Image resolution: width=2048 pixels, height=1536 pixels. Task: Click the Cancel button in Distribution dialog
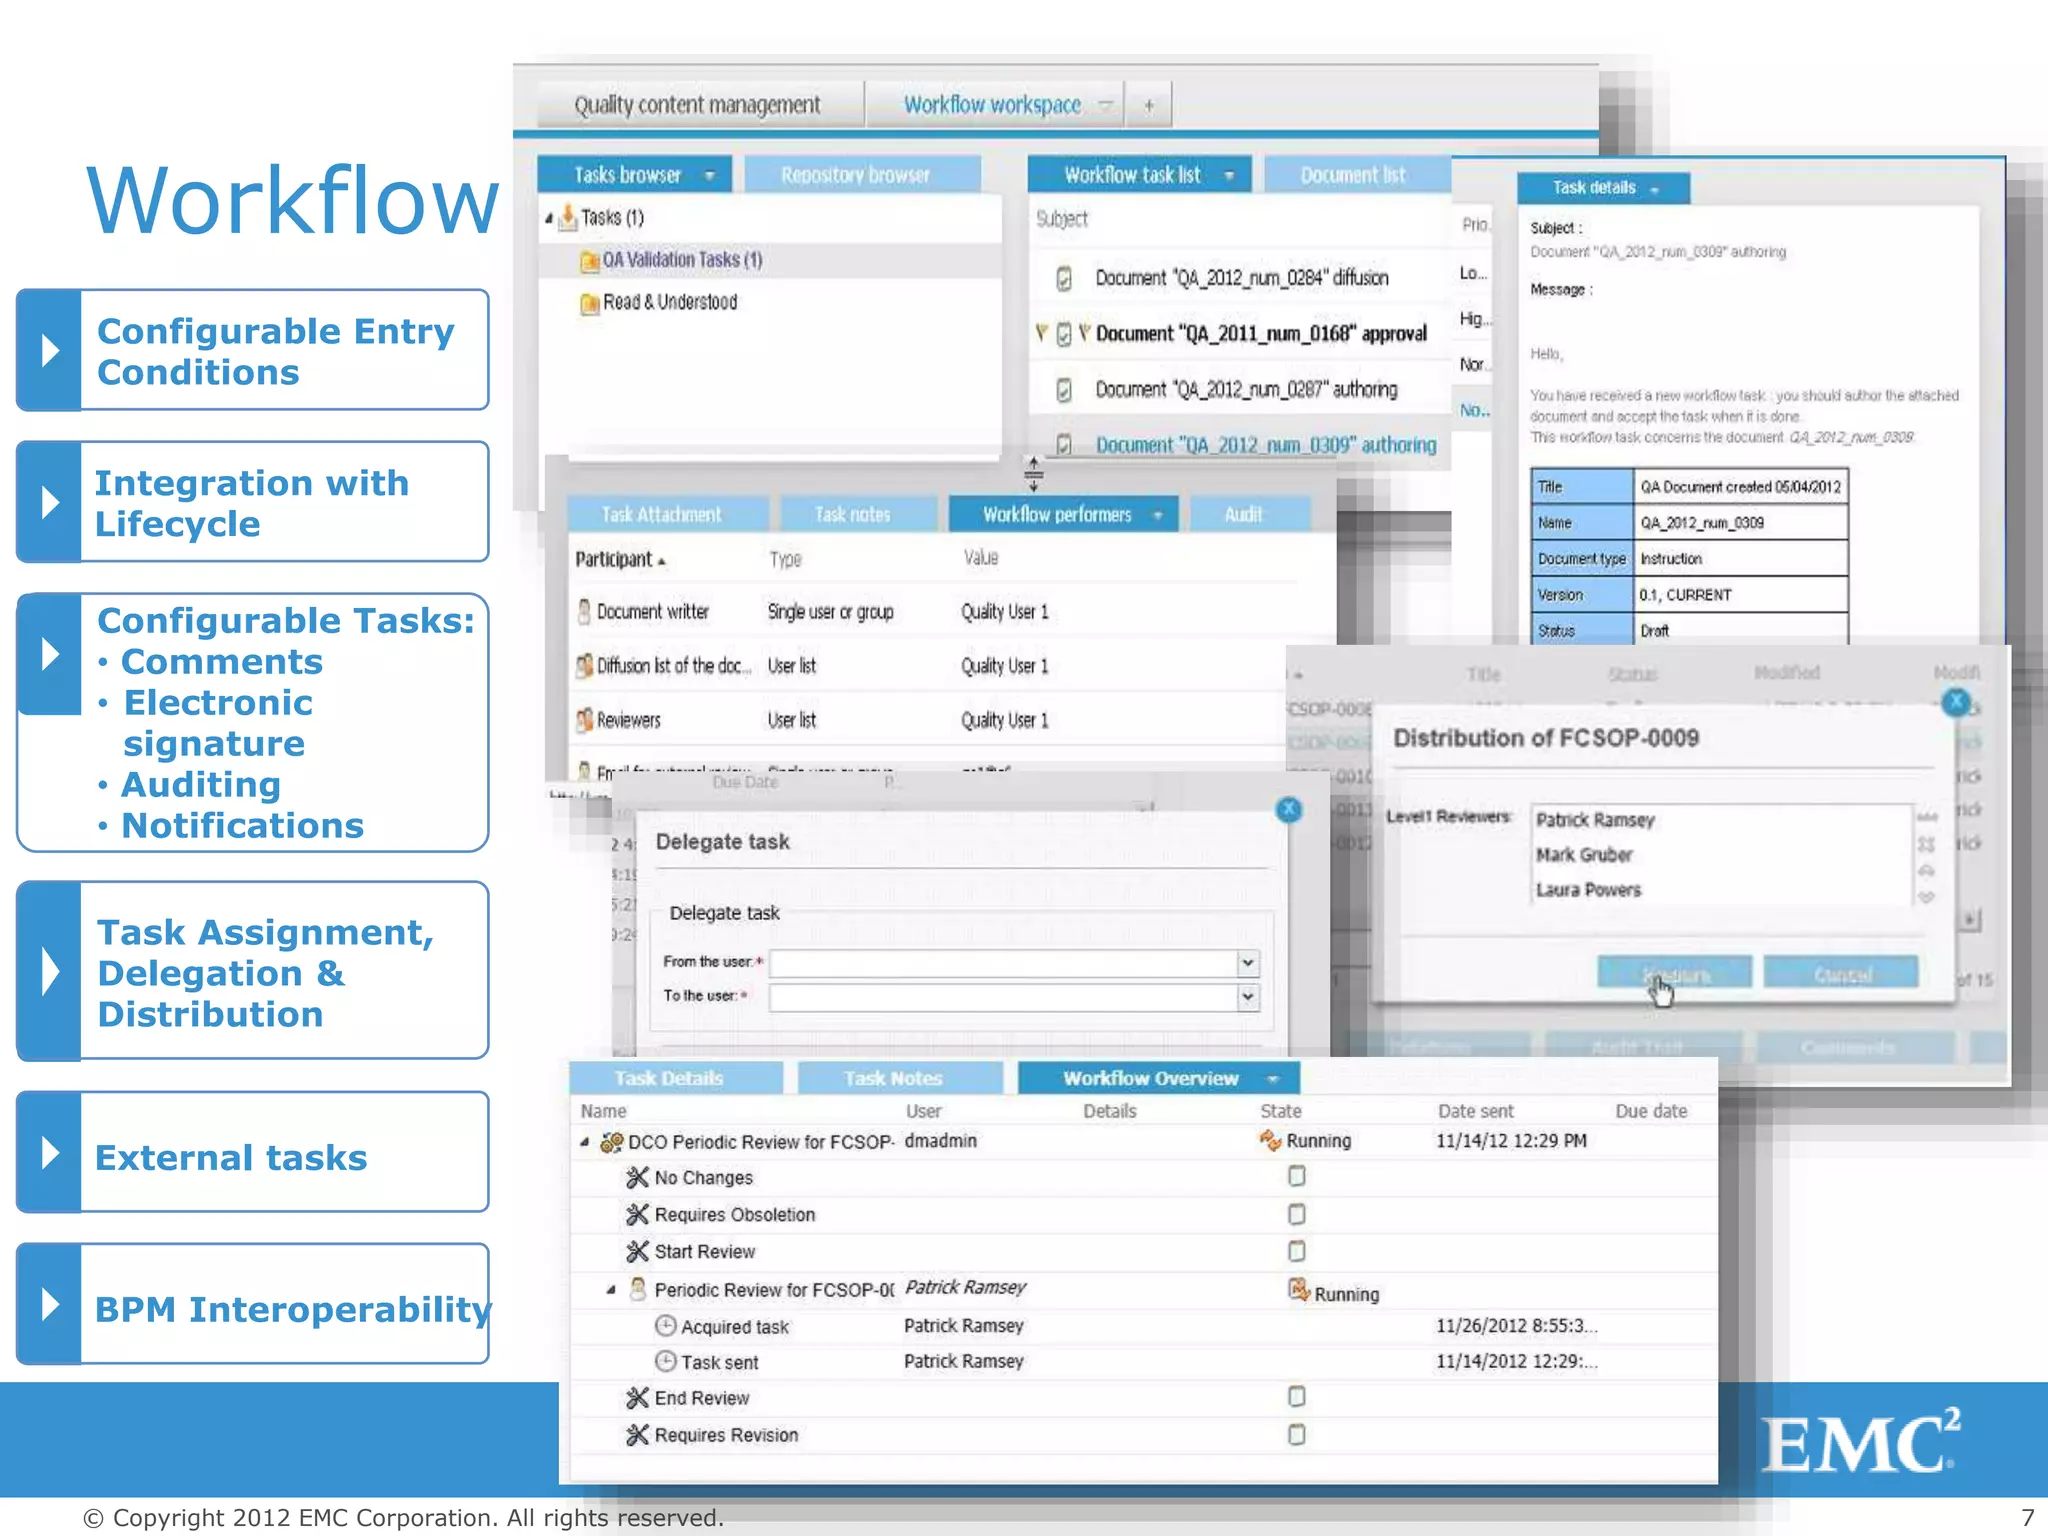[x=1841, y=973]
